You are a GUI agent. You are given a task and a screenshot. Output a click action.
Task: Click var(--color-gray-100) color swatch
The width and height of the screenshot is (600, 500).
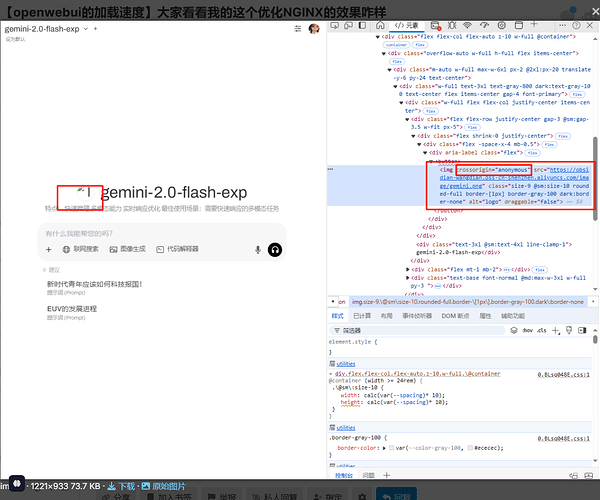(391, 448)
